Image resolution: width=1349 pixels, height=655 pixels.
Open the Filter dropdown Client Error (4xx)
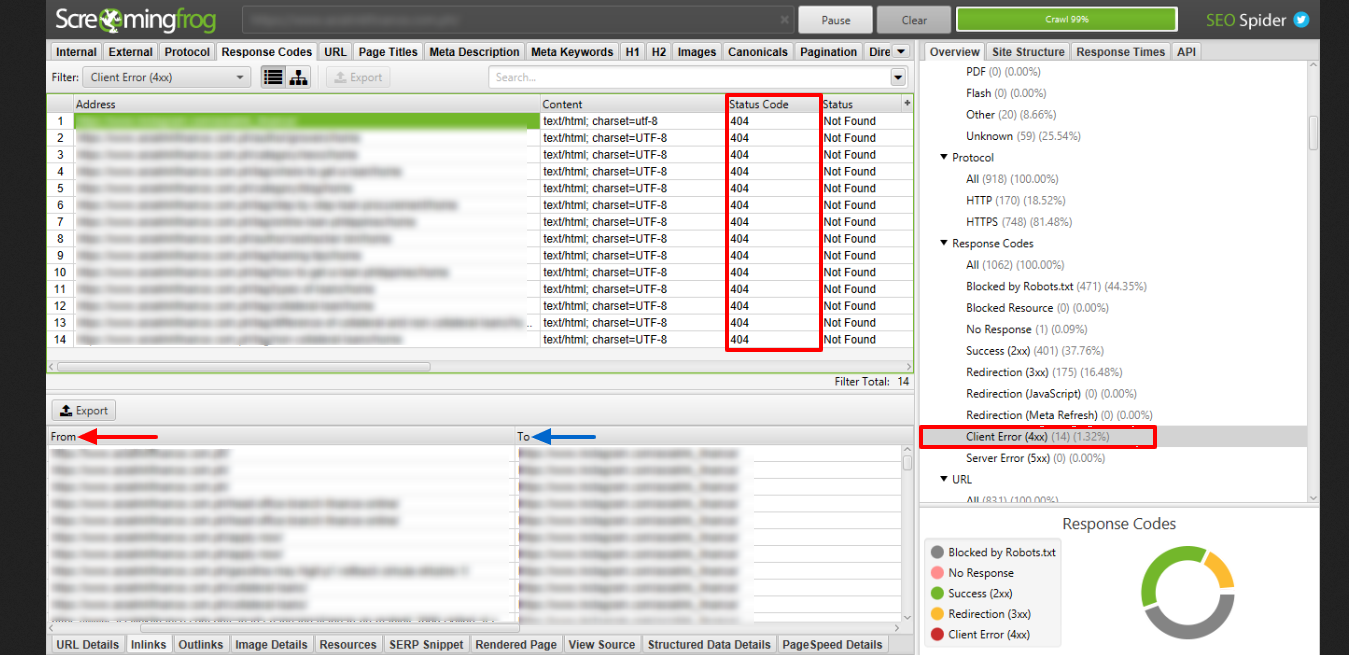pyautogui.click(x=166, y=77)
